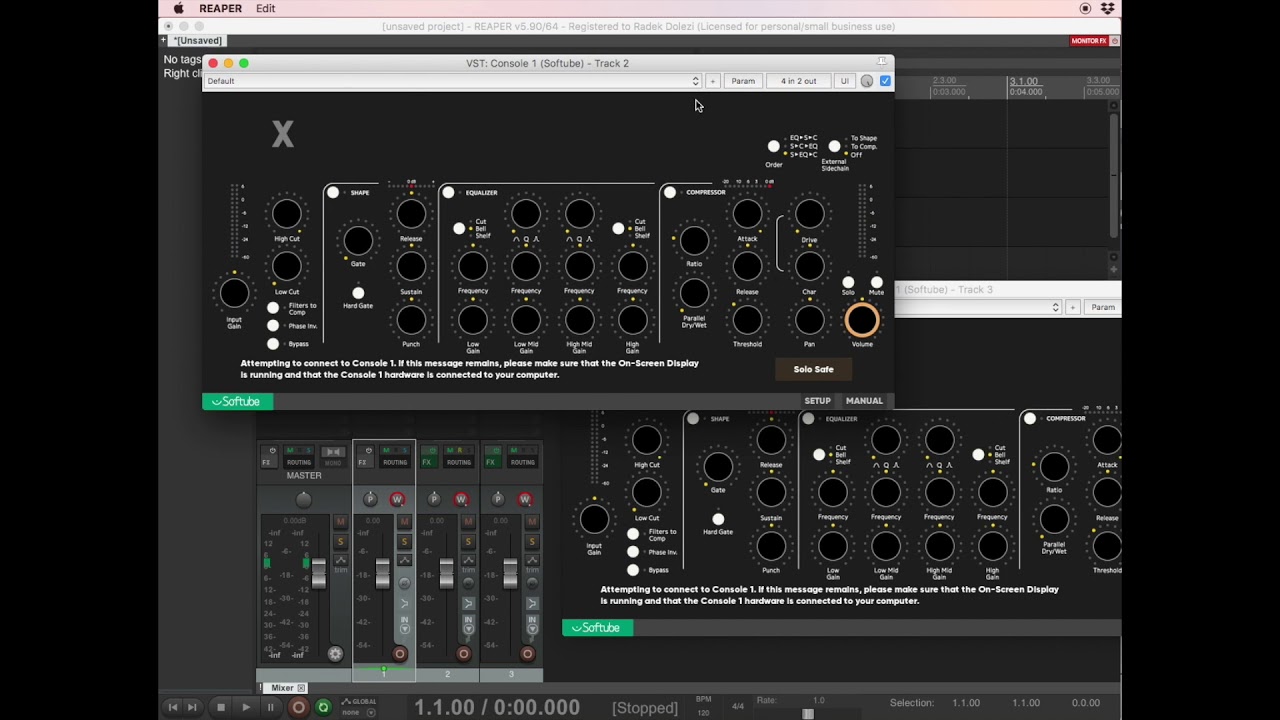Open the Edit menu
This screenshot has width=1280, height=720.
(265, 8)
